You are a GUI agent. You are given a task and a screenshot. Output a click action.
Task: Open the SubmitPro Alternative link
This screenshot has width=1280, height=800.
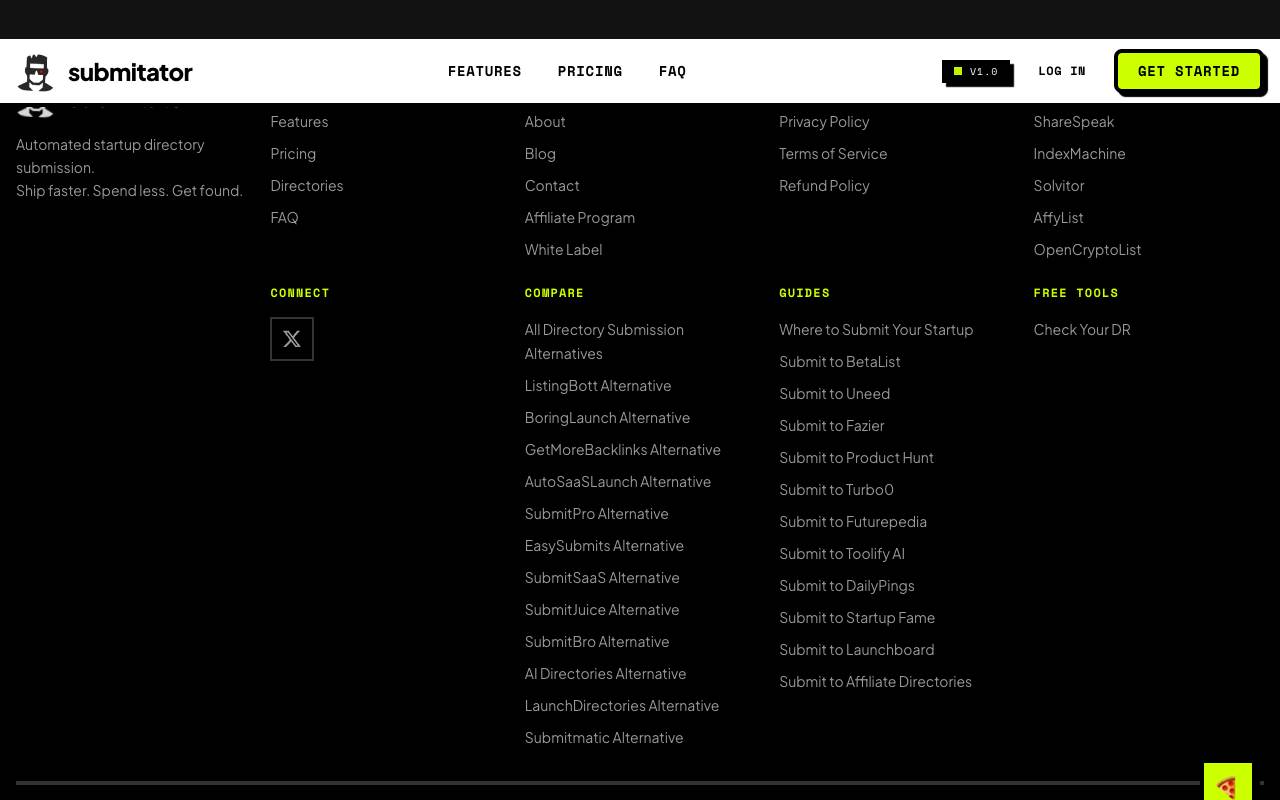point(597,513)
